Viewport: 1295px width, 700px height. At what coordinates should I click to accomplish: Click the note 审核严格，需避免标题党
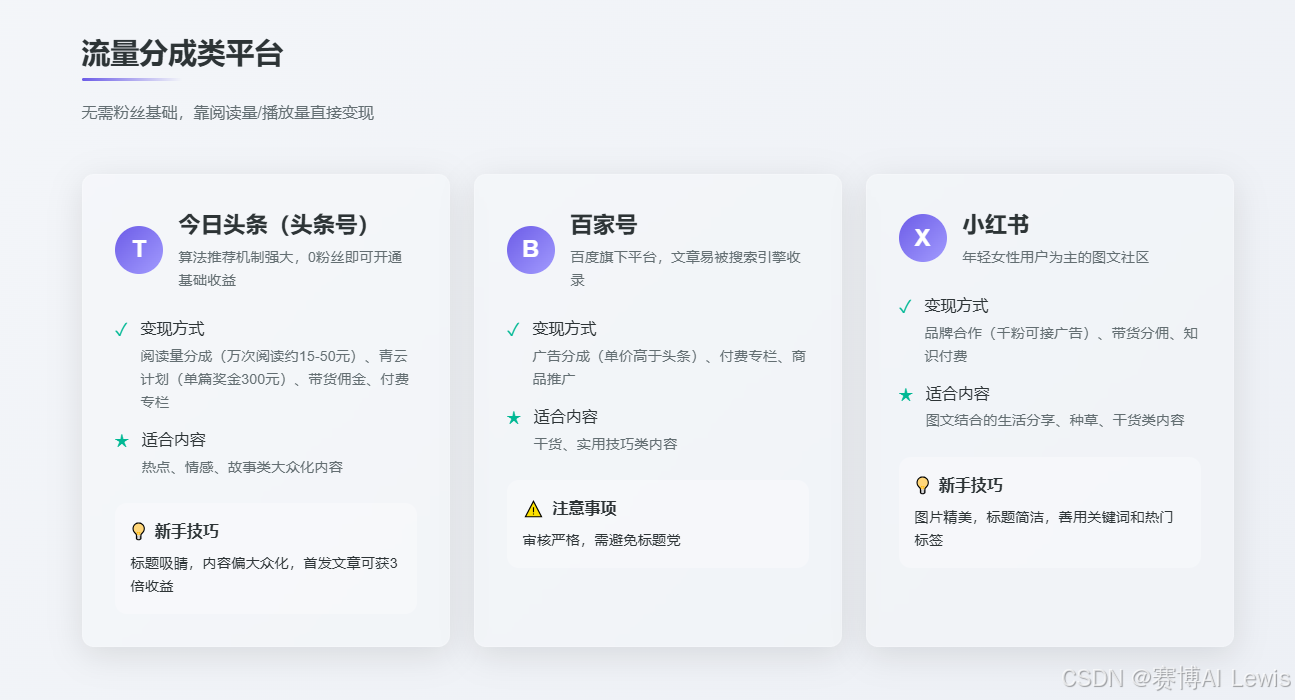602,540
